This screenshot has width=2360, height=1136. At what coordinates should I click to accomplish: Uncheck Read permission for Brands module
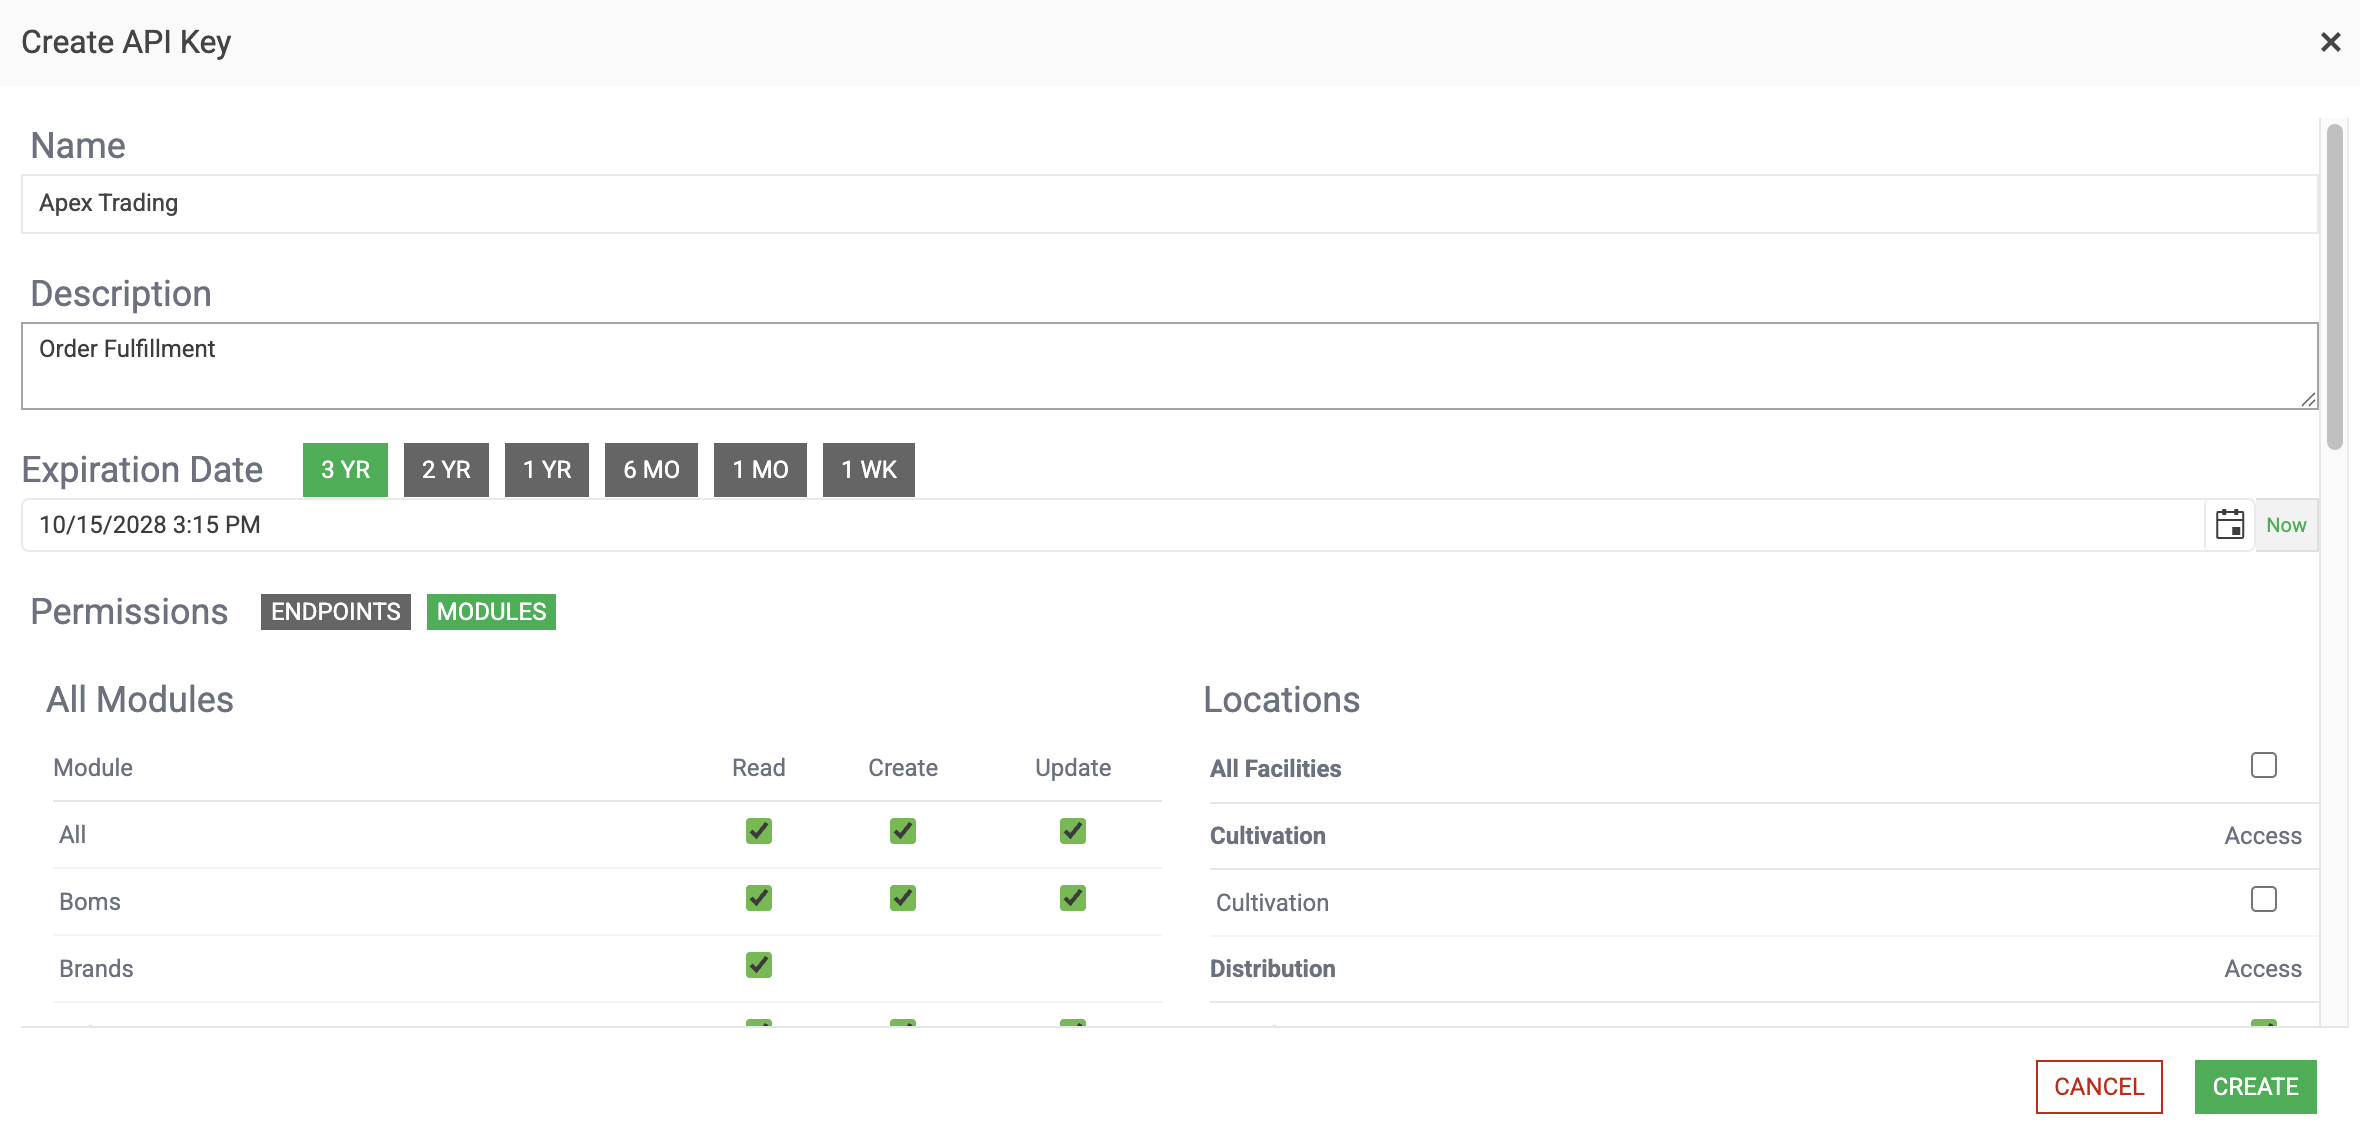coord(759,965)
